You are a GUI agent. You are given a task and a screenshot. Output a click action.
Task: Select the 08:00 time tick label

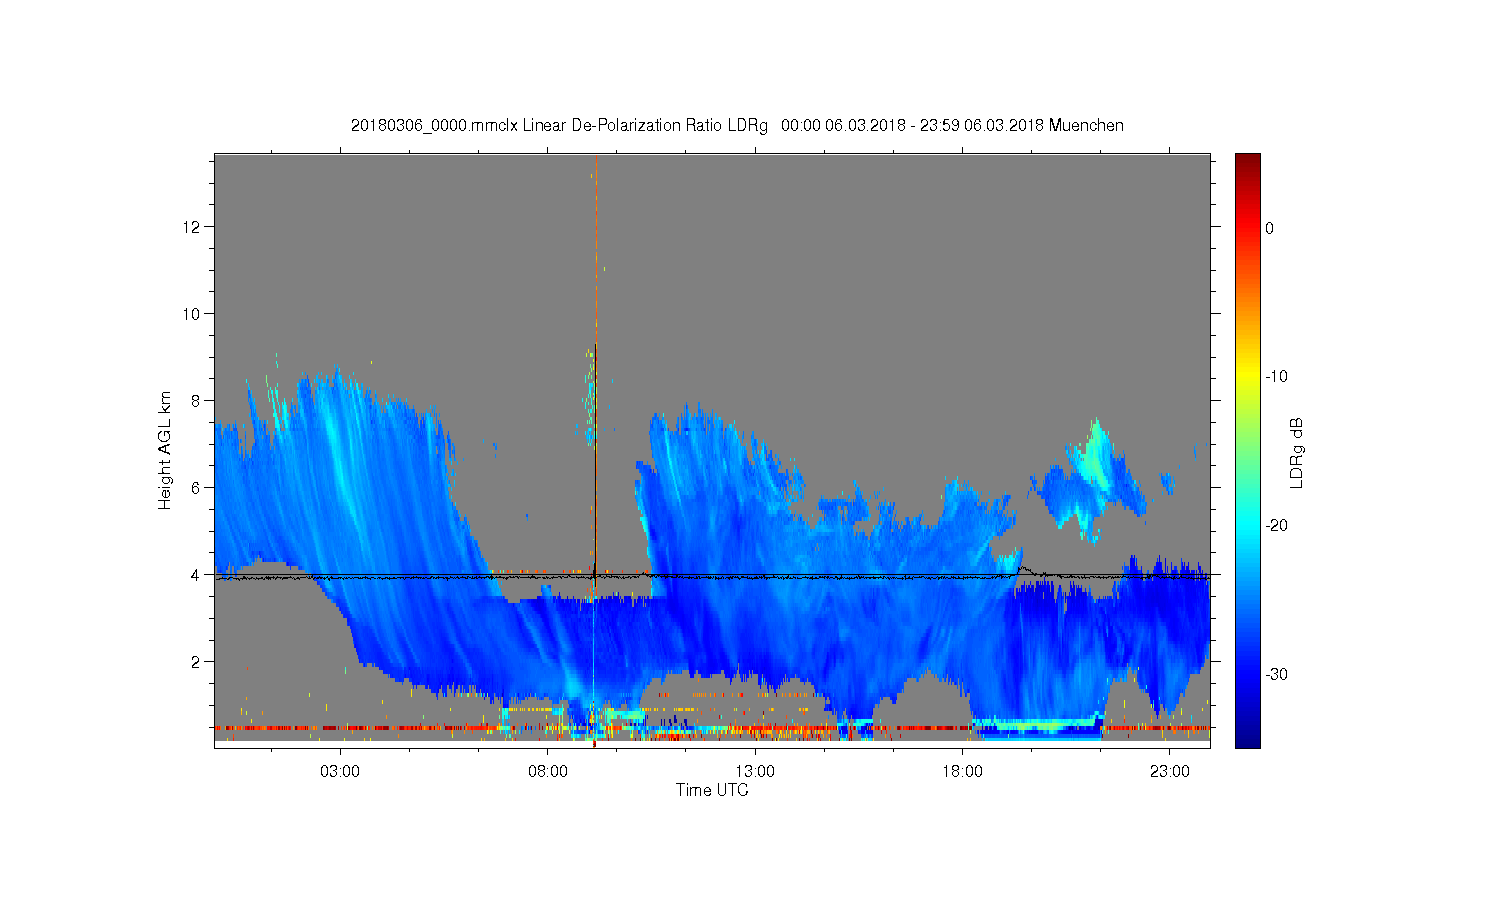coord(548,772)
